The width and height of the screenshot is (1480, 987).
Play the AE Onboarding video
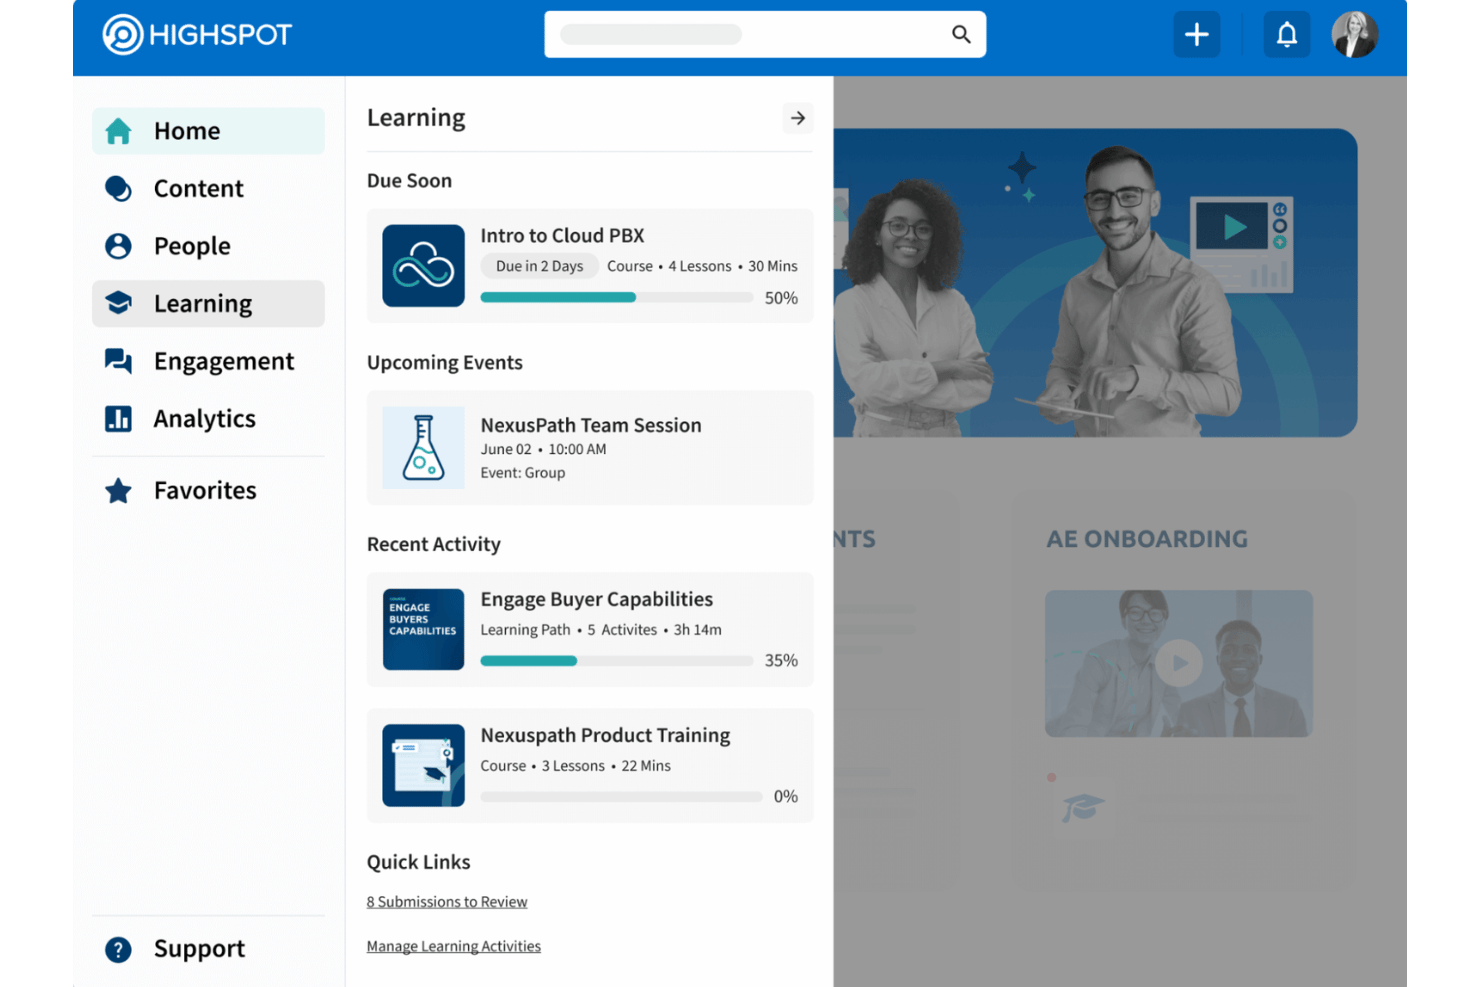[x=1179, y=663]
